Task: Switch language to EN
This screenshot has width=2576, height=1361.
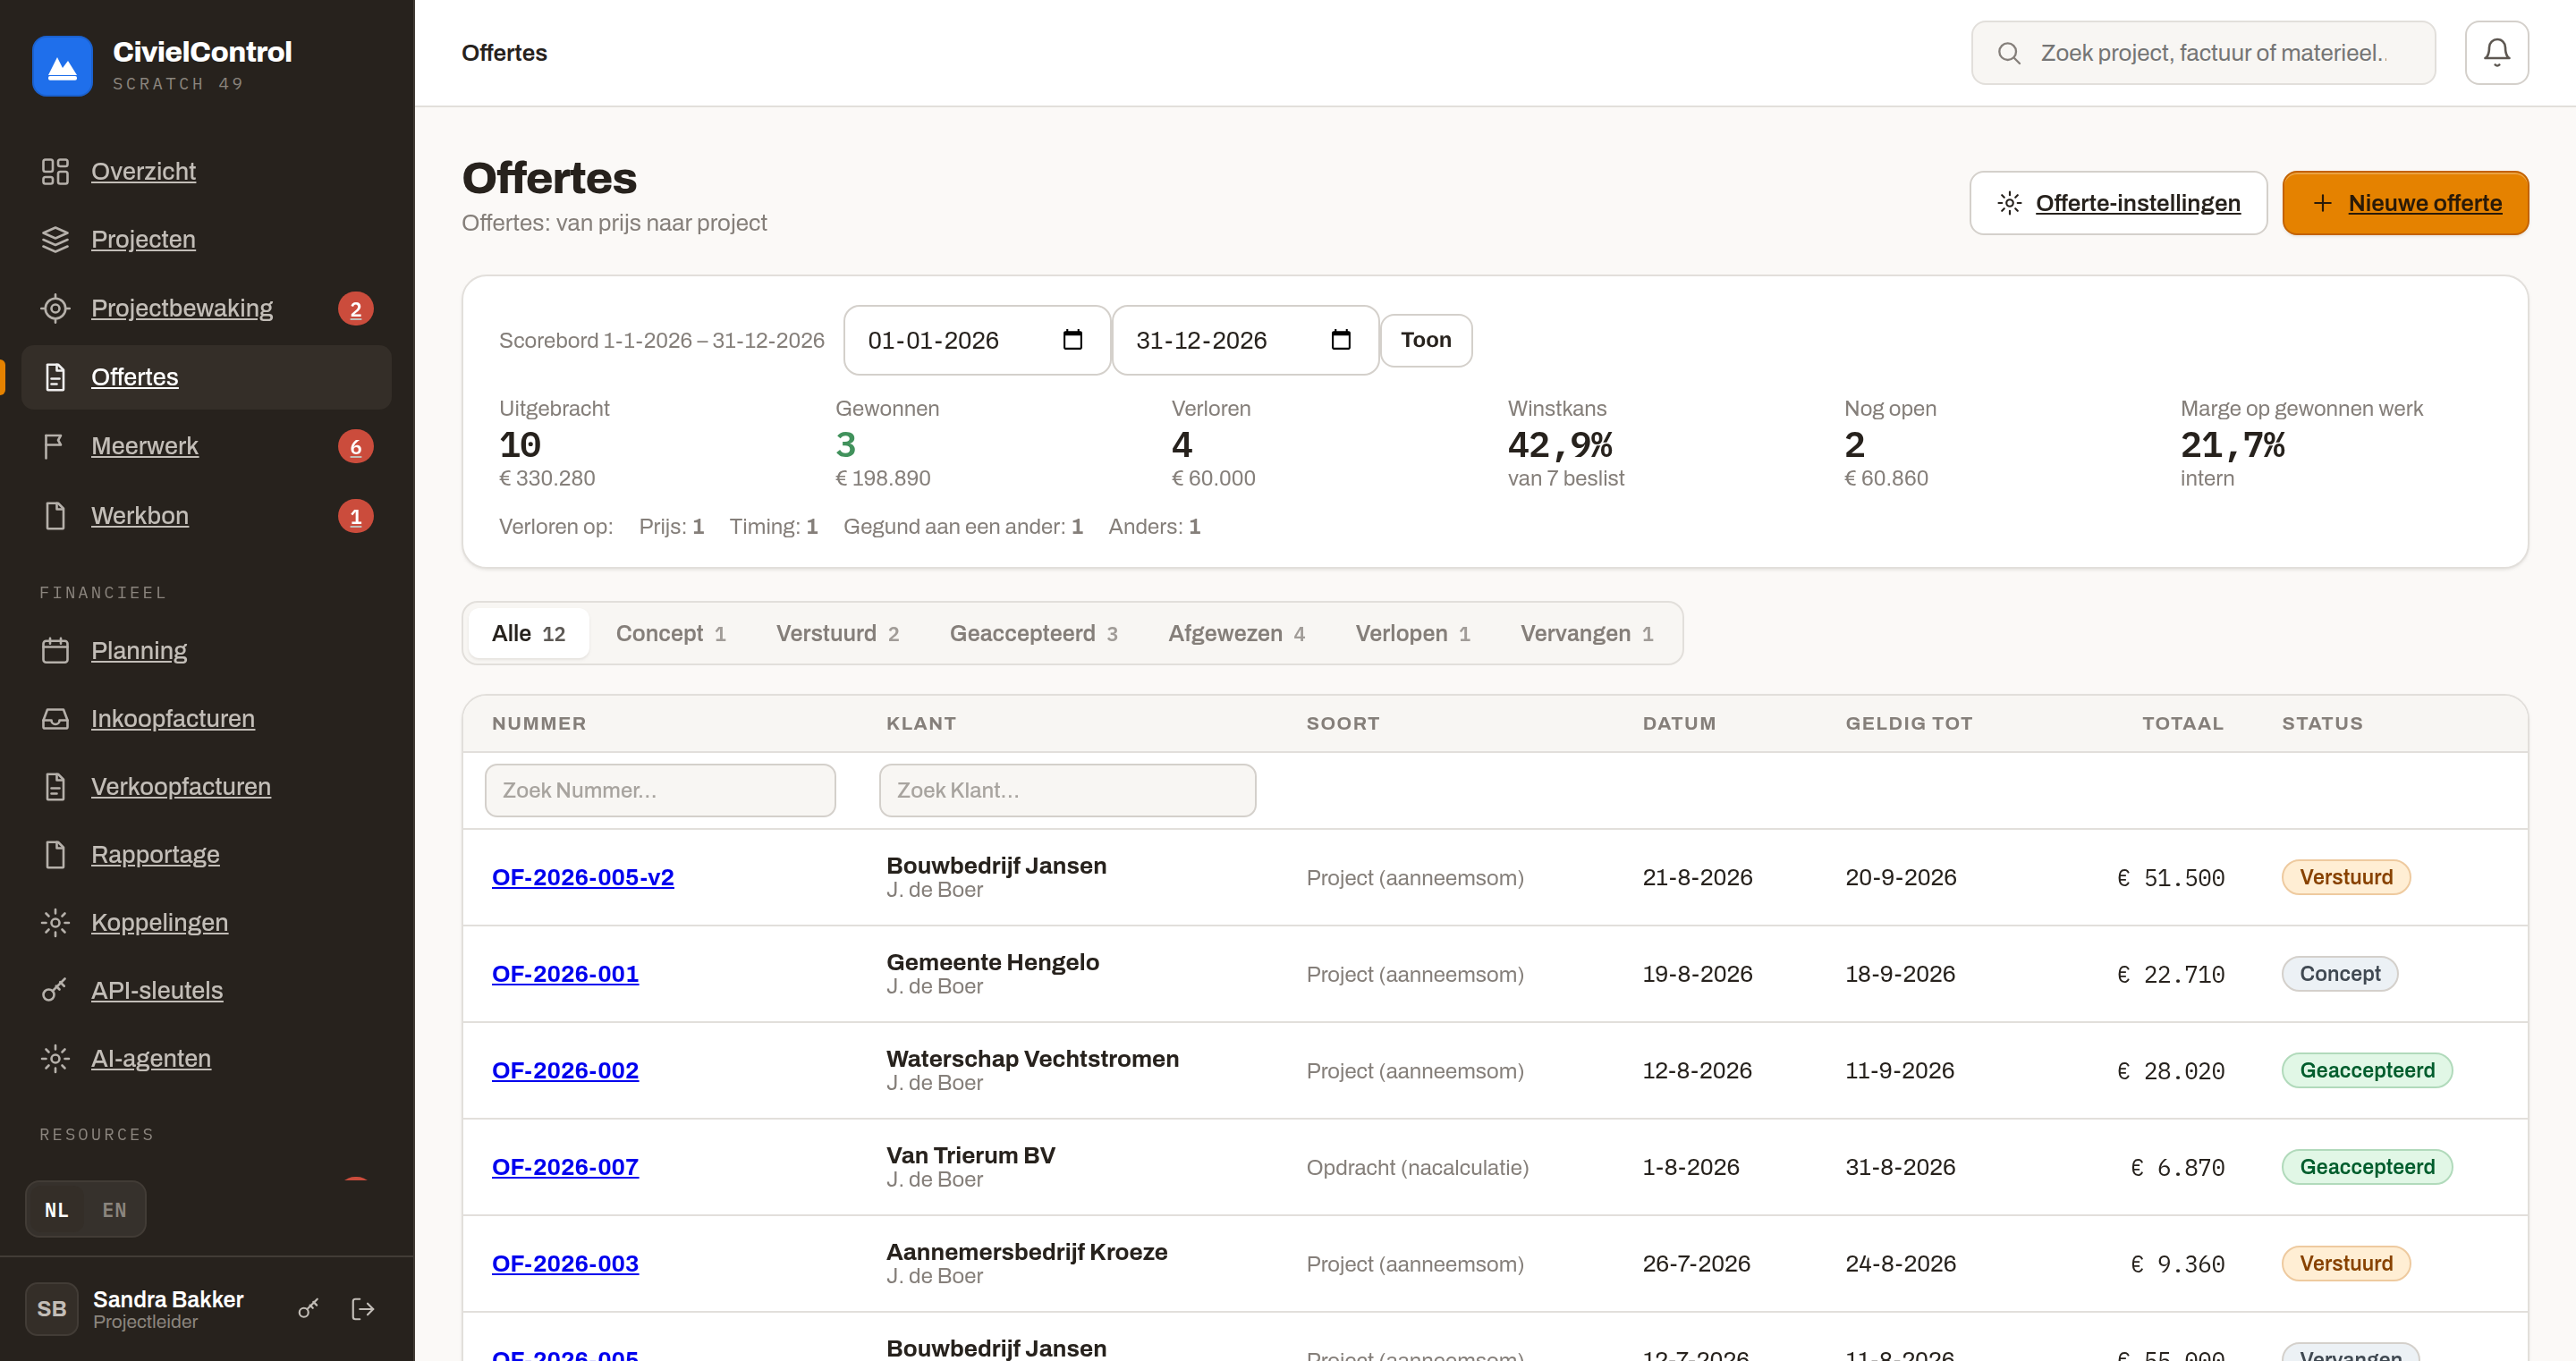Action: [x=114, y=1209]
